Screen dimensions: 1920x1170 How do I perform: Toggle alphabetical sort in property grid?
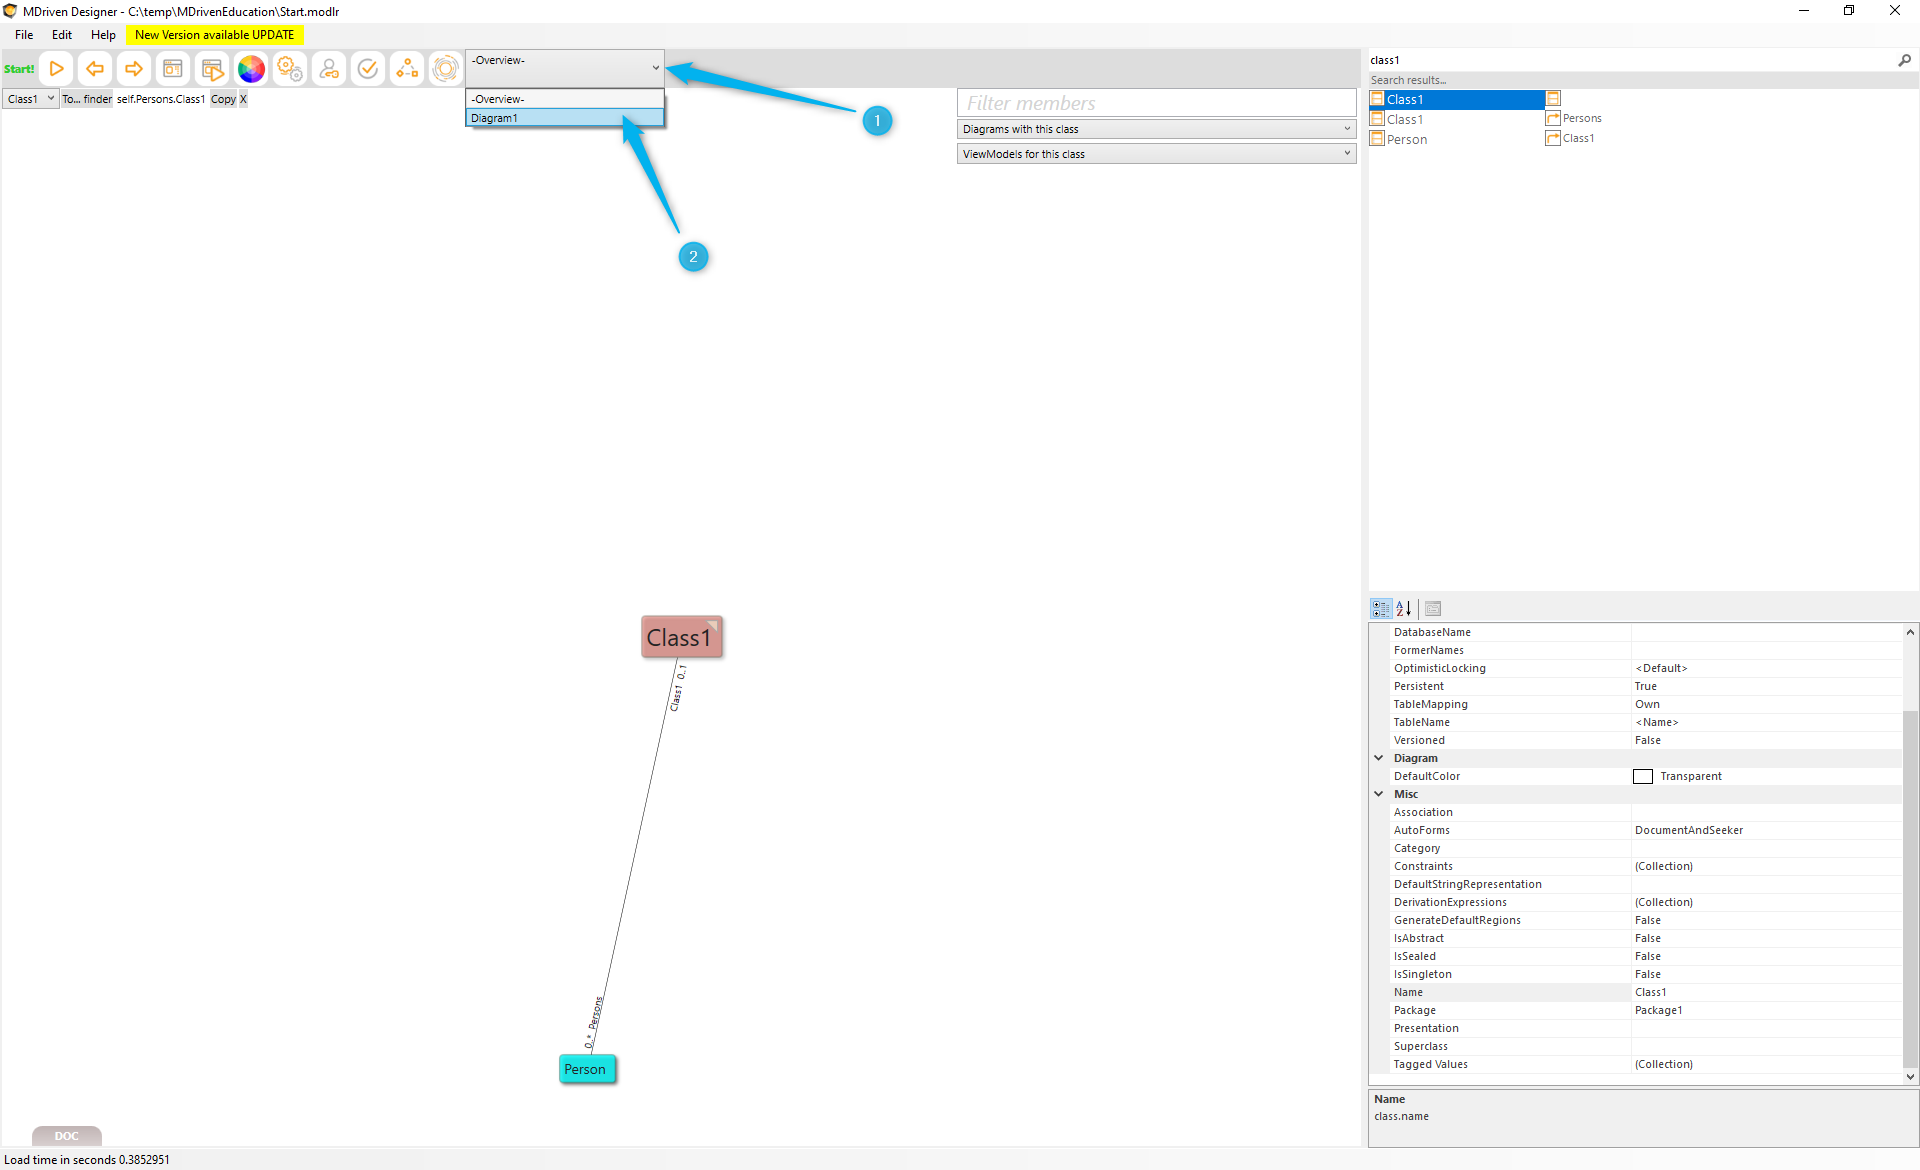click(x=1404, y=608)
